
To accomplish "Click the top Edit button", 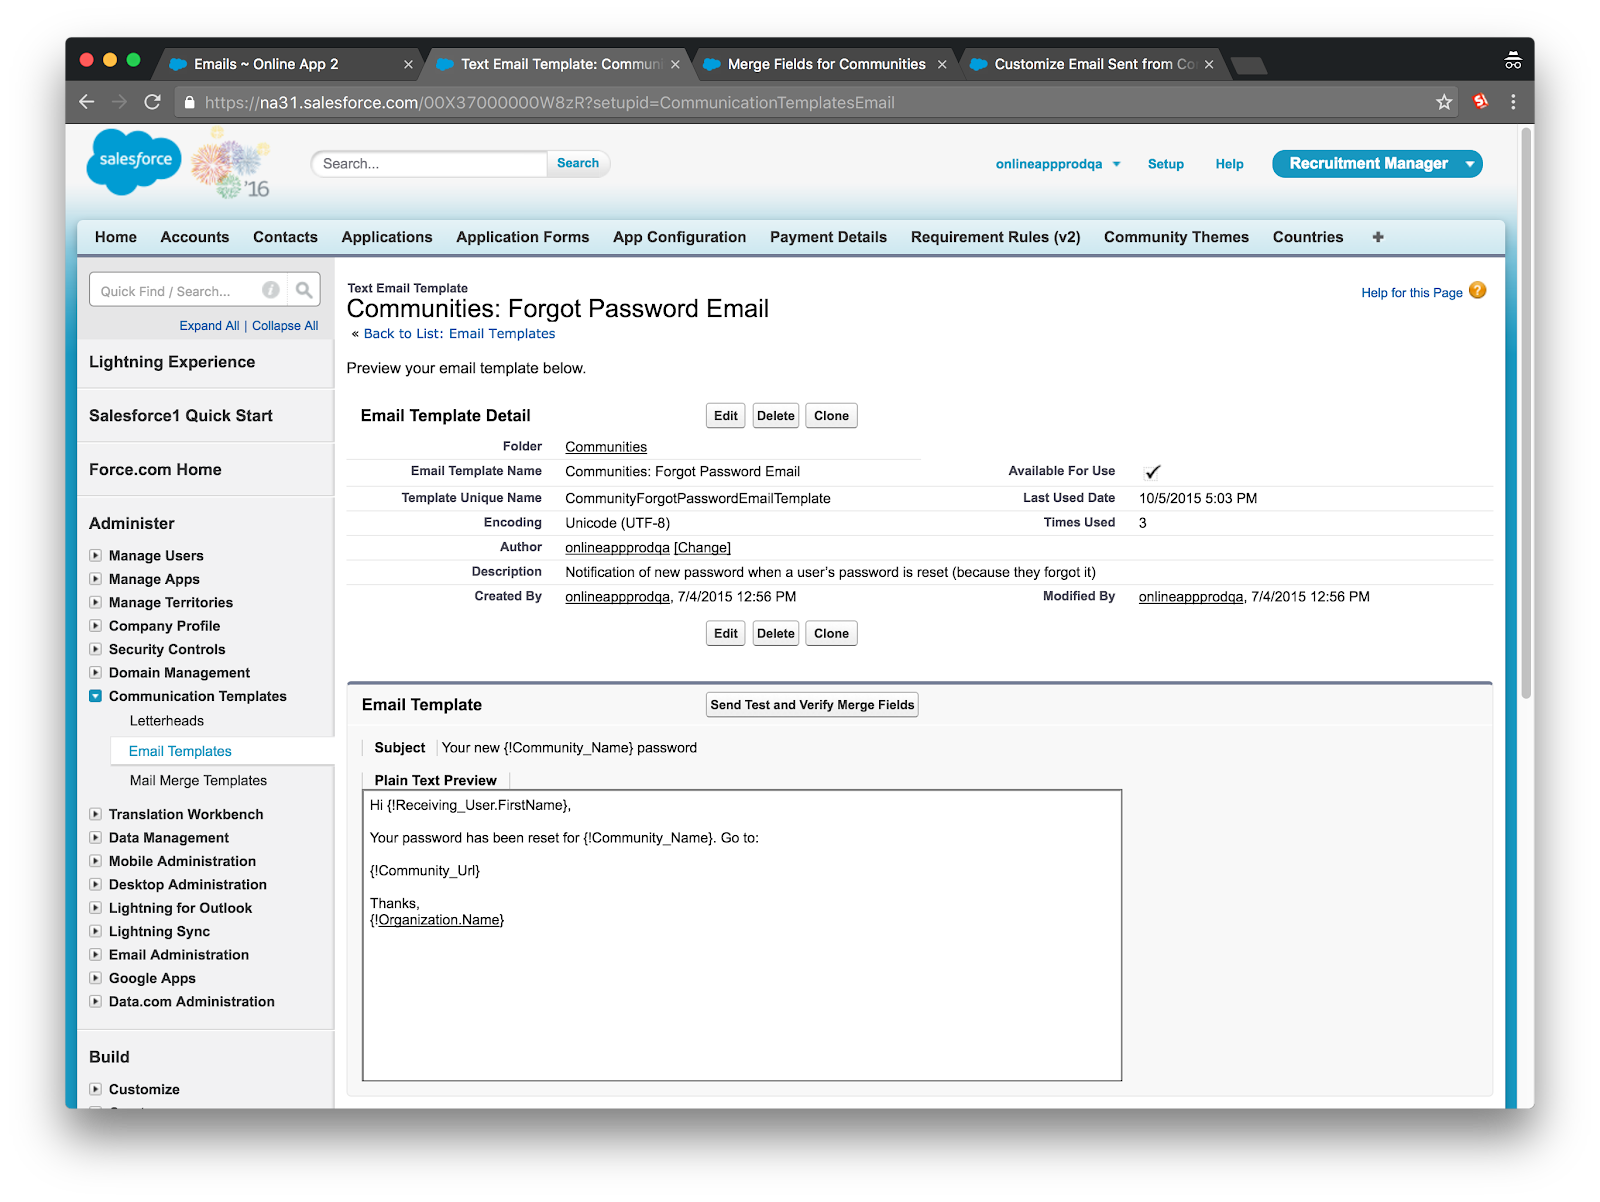I will (x=726, y=416).
